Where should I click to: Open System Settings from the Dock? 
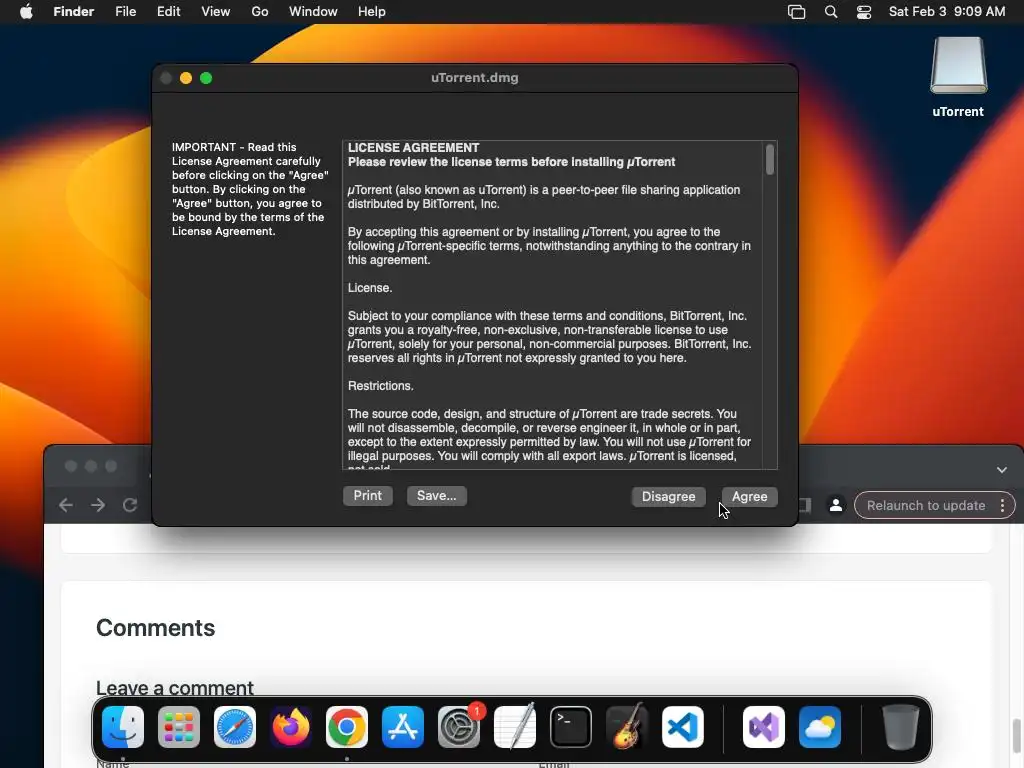(x=459, y=727)
